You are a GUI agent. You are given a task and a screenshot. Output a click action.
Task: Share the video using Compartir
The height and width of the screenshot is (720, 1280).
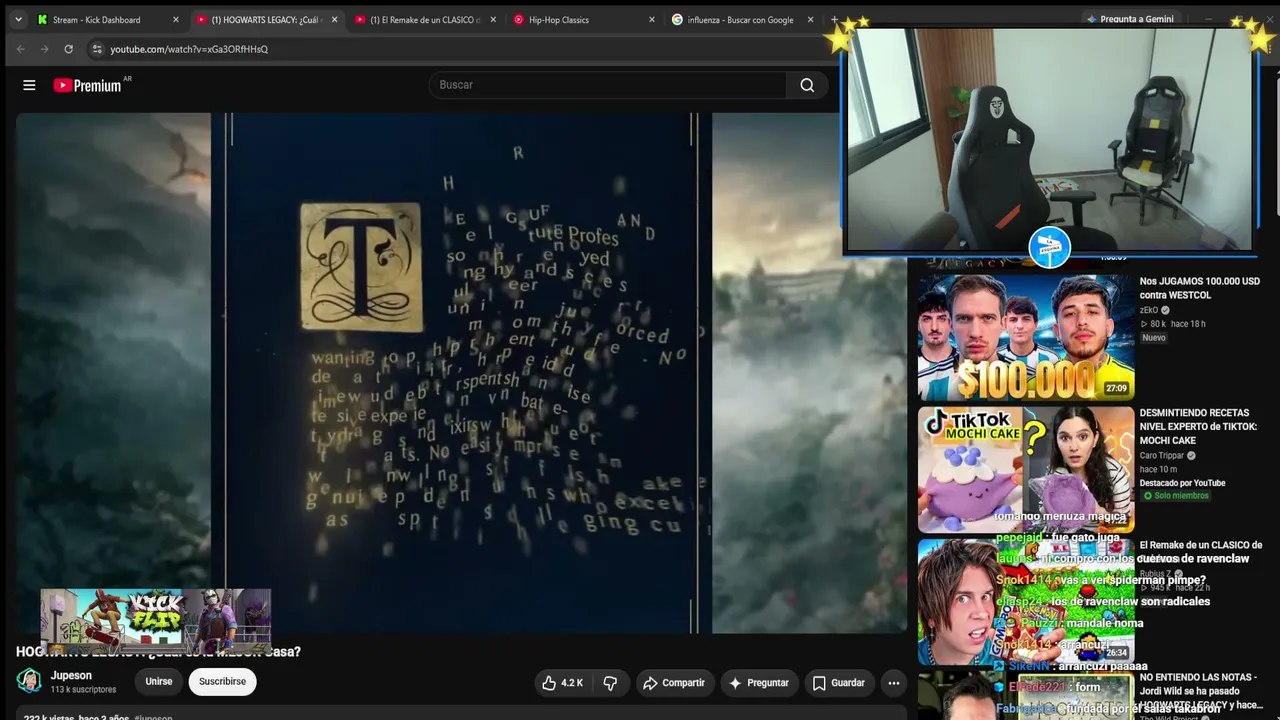click(x=675, y=683)
